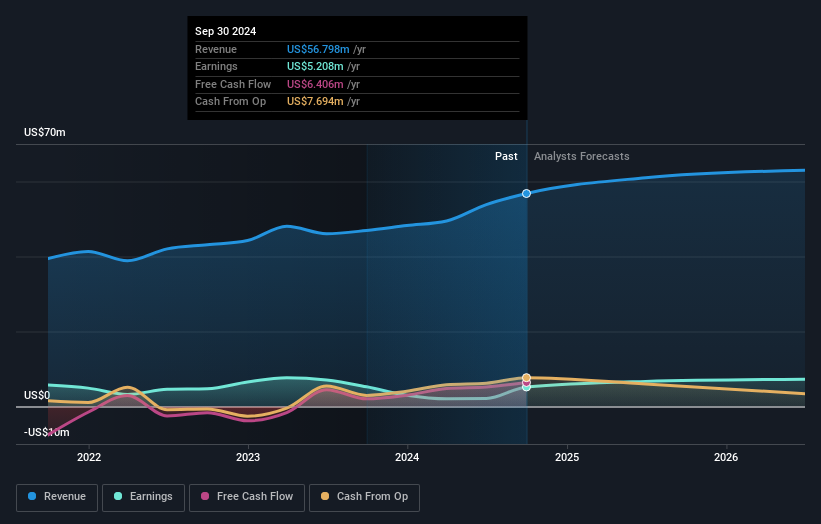Click the US$70m y-axis label
The width and height of the screenshot is (821, 524).
point(45,132)
